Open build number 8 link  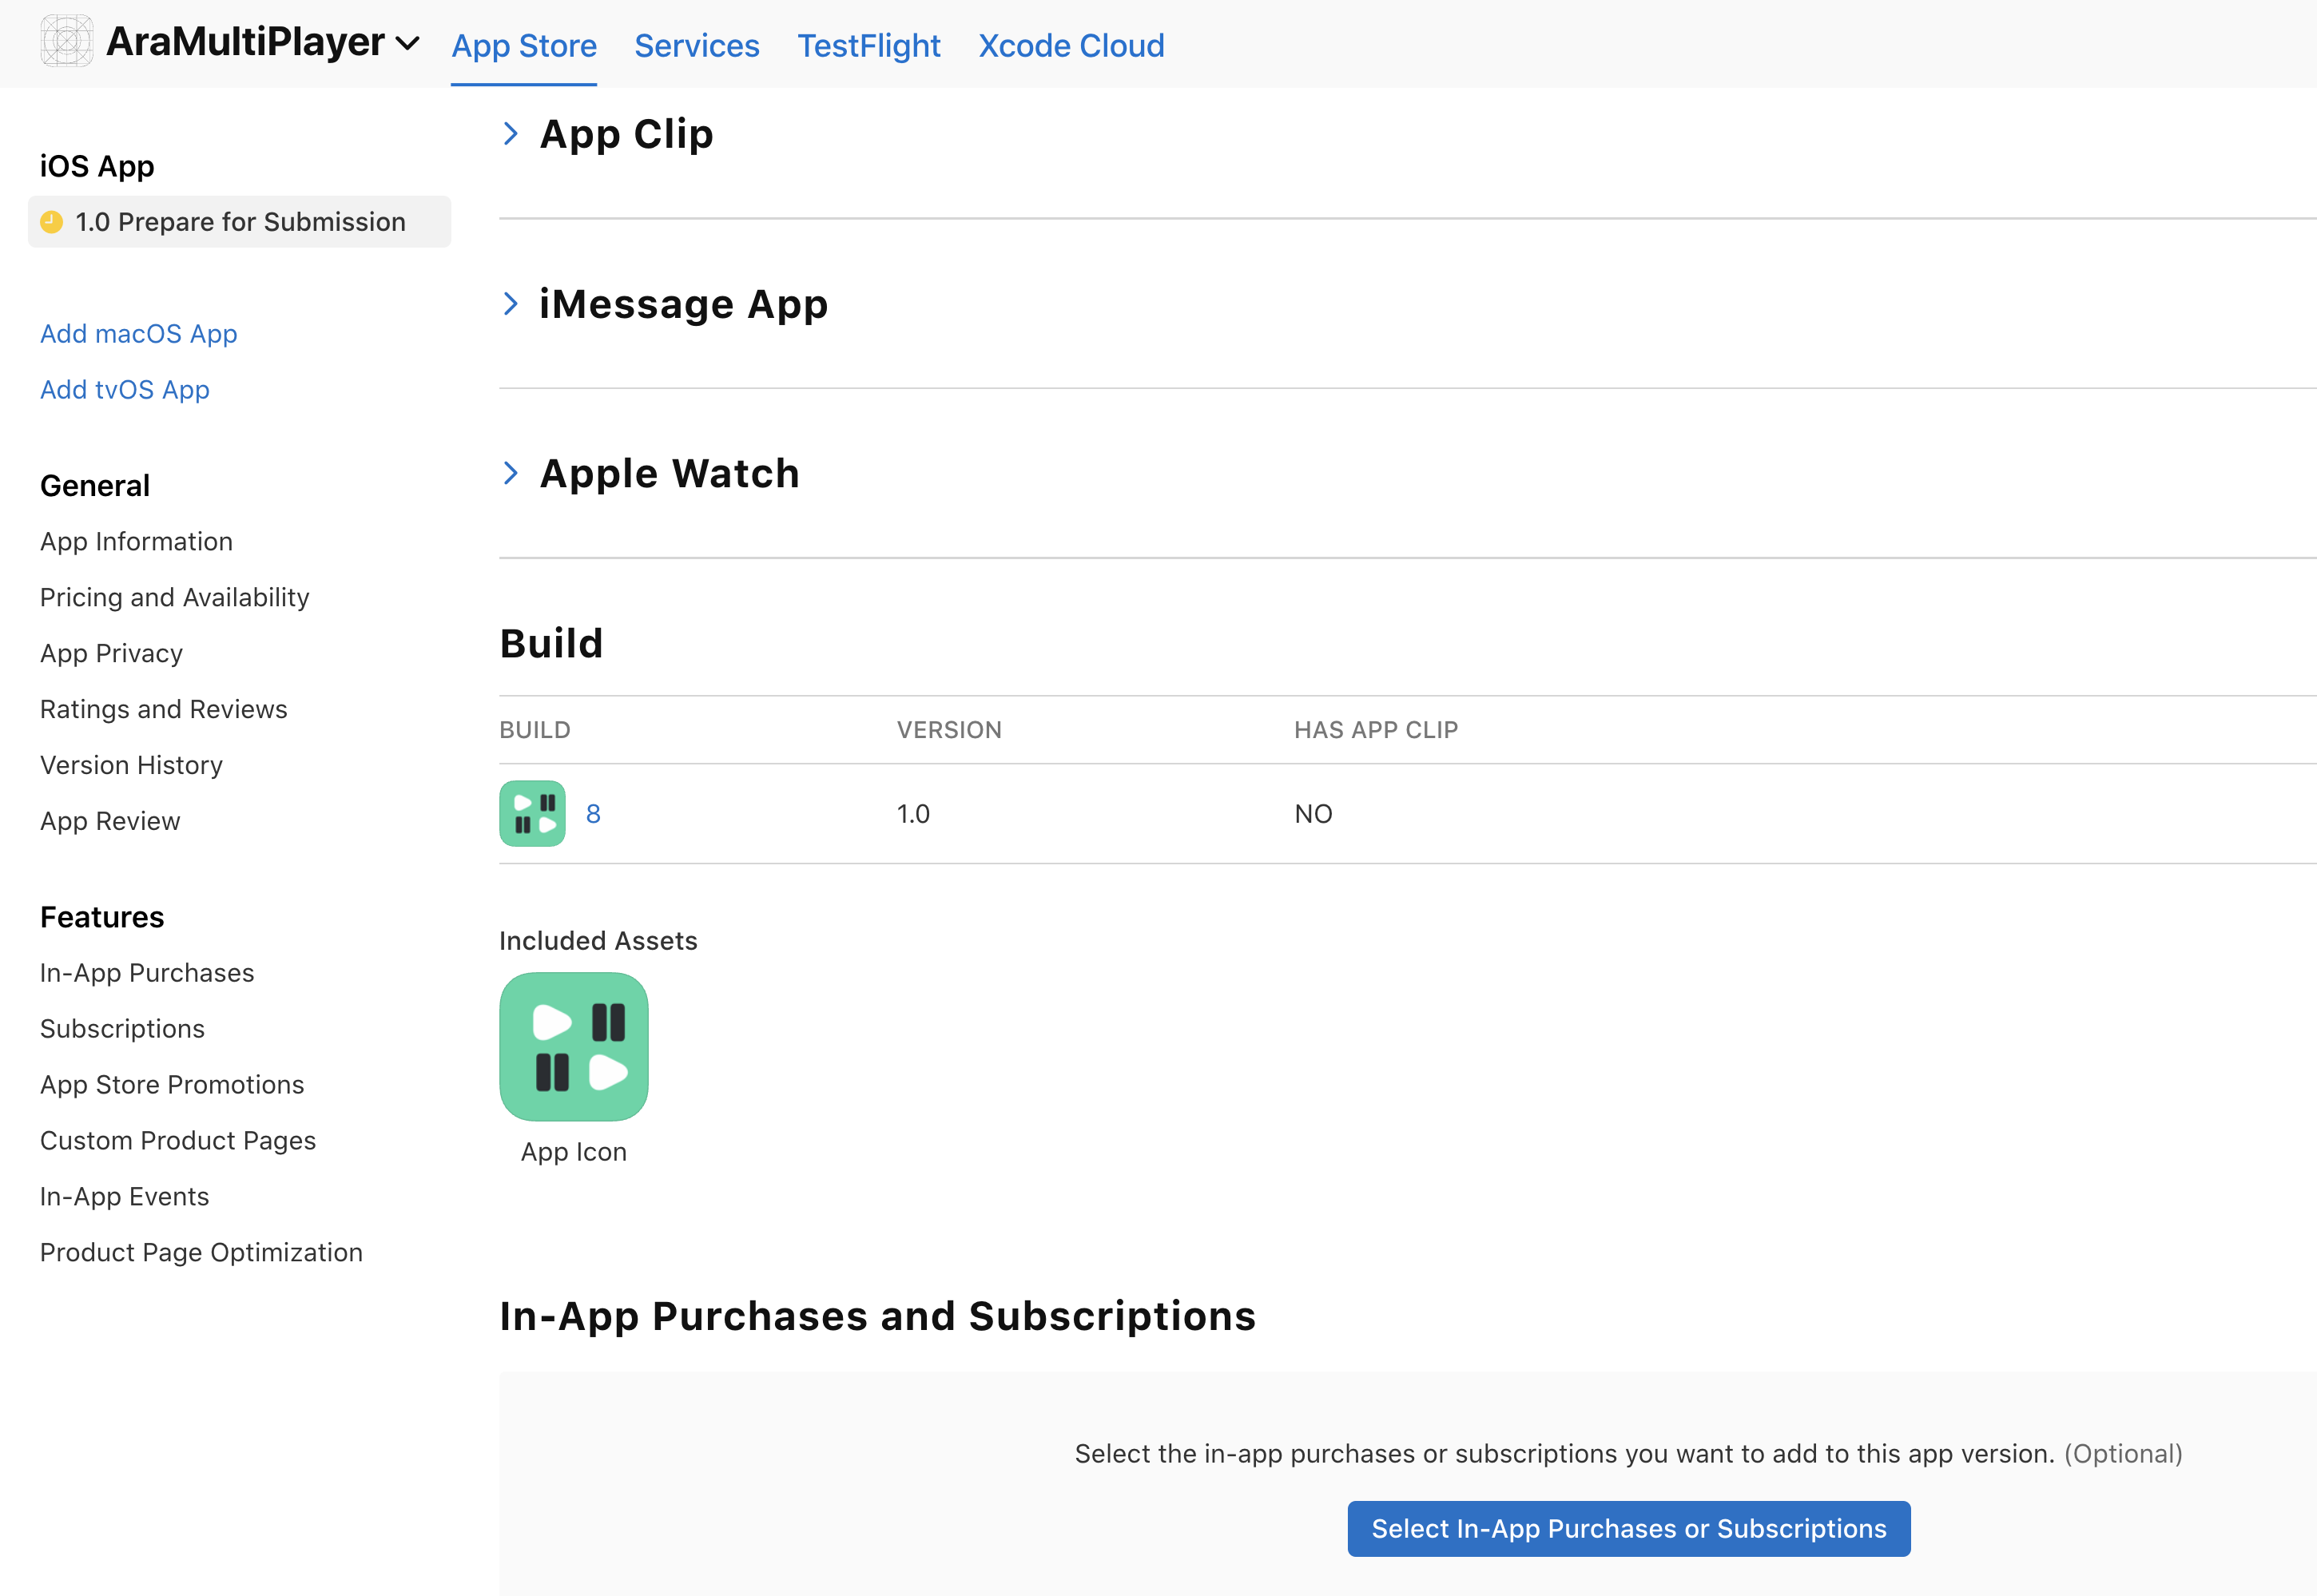pos(593,814)
